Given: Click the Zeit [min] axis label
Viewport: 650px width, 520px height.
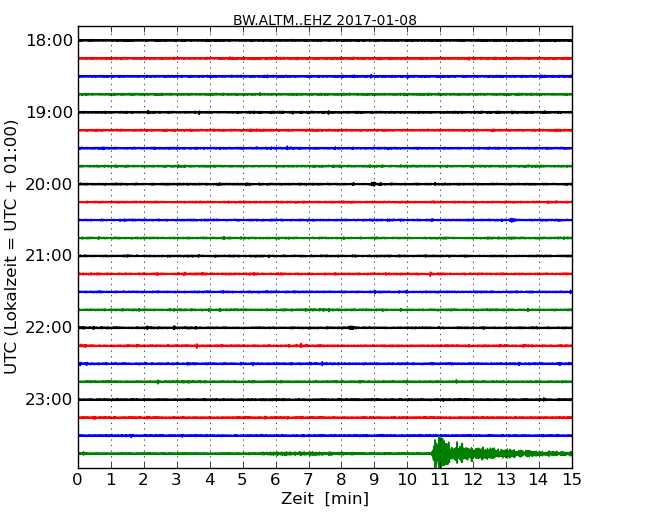Looking at the screenshot, I should 325,498.
